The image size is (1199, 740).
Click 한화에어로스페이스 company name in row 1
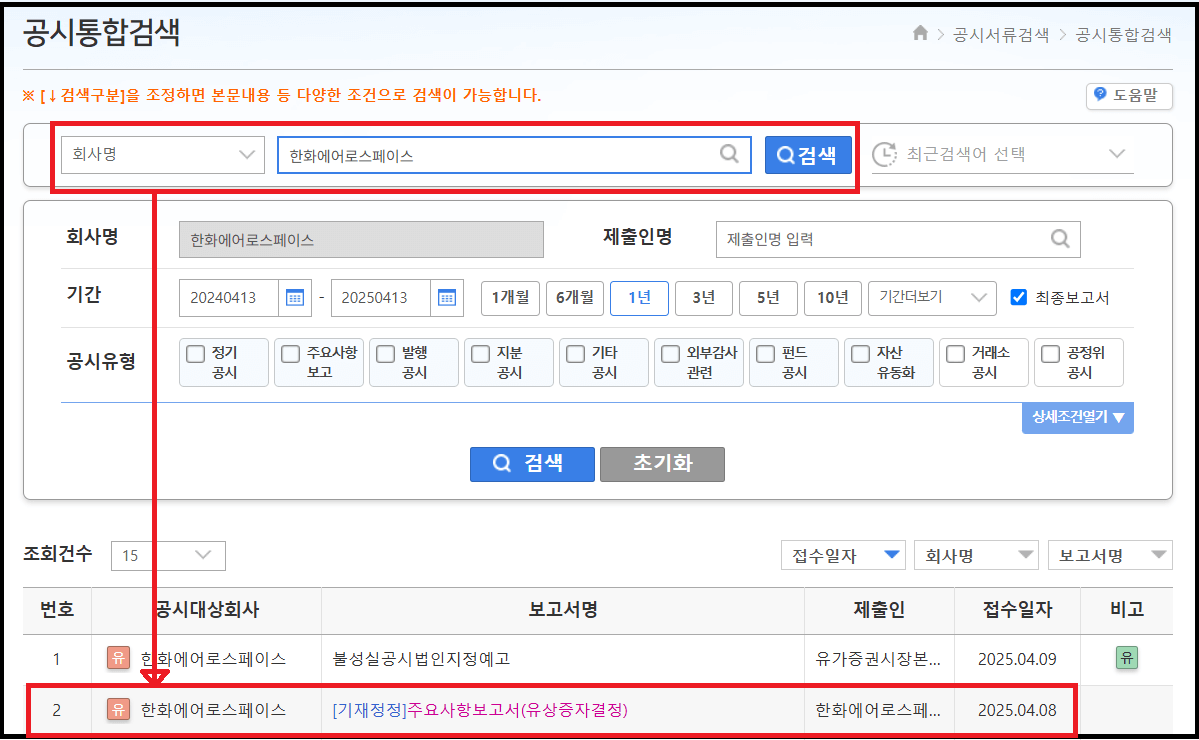(213, 659)
